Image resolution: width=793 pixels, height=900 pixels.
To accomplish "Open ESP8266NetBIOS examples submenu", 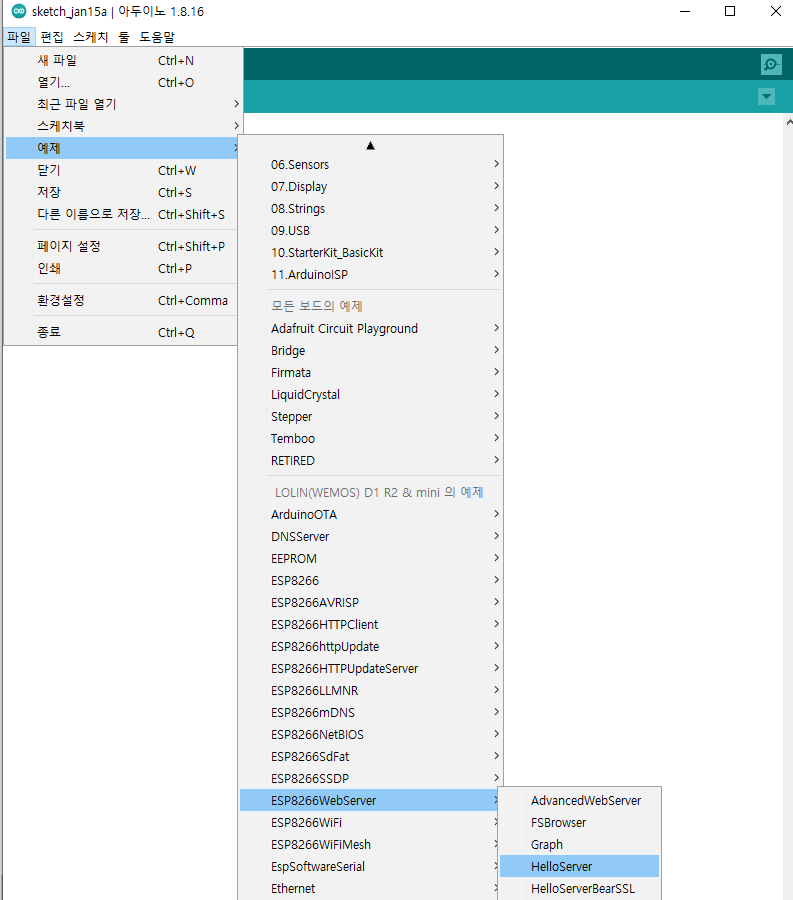I will pos(371,735).
